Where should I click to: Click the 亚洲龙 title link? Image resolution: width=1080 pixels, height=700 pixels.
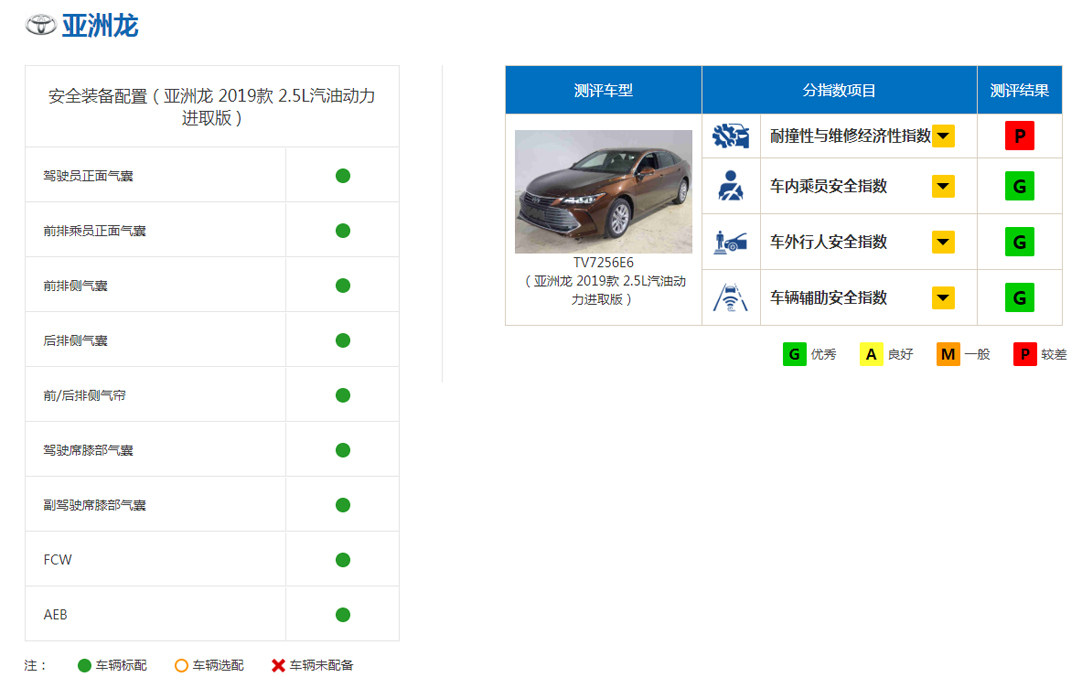pos(100,26)
